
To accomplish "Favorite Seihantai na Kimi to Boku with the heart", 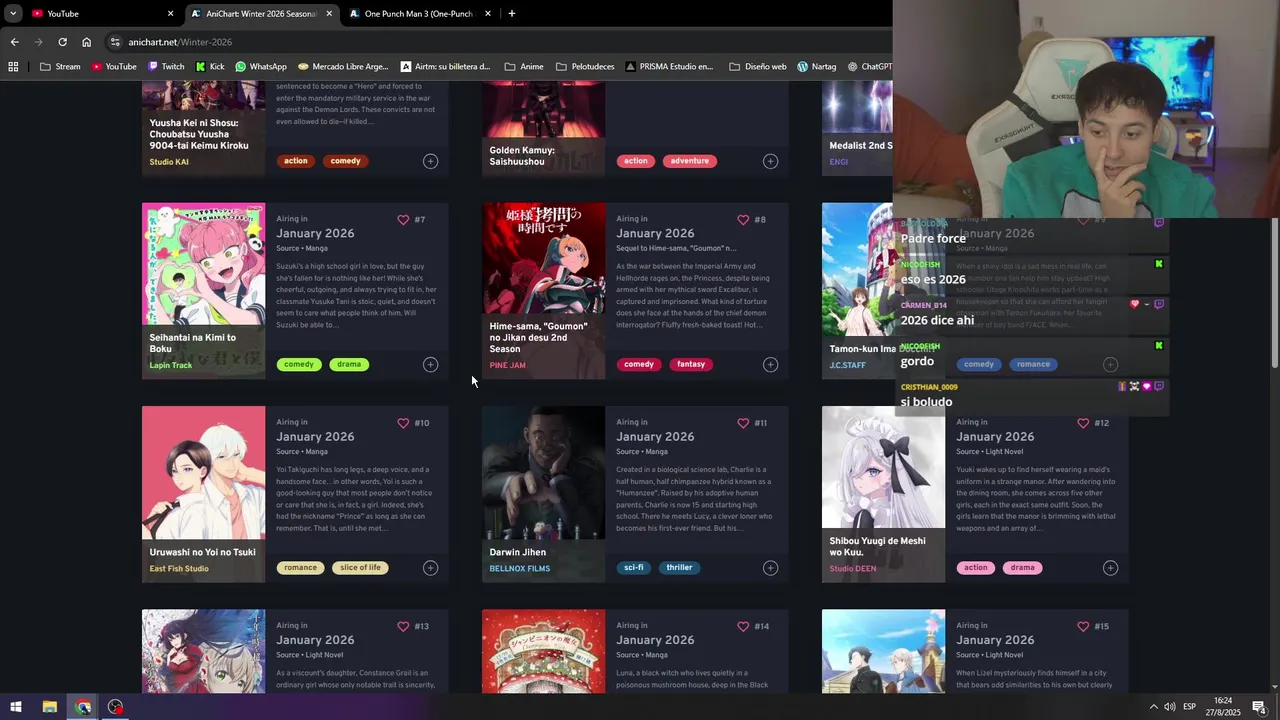I will pos(403,220).
